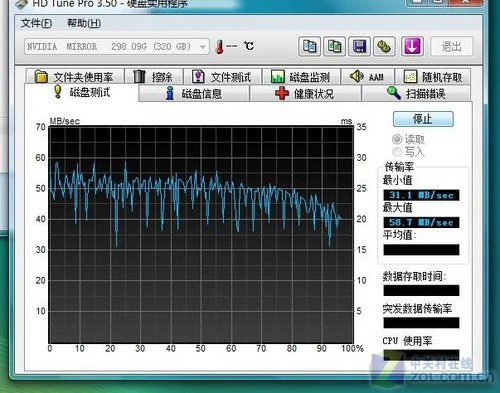Switch to the 磁盘信息 tab
500x393 pixels.
[194, 93]
